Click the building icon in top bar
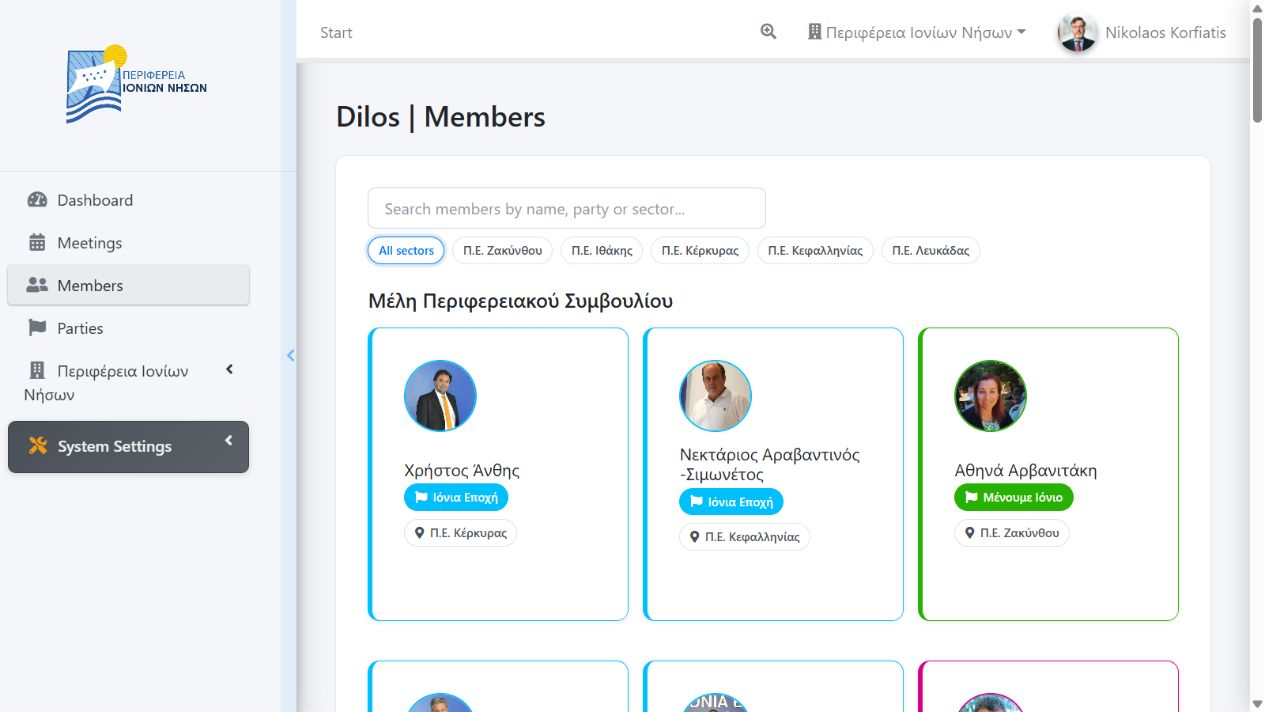The image size is (1265, 712). pyautogui.click(x=814, y=32)
